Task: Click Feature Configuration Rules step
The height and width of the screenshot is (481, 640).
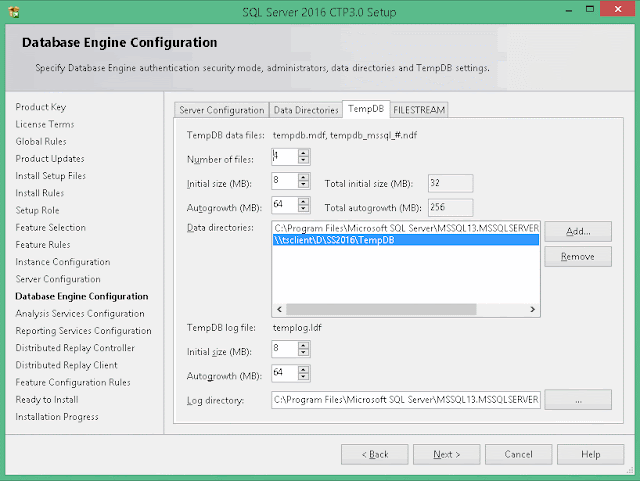Action: (x=73, y=382)
